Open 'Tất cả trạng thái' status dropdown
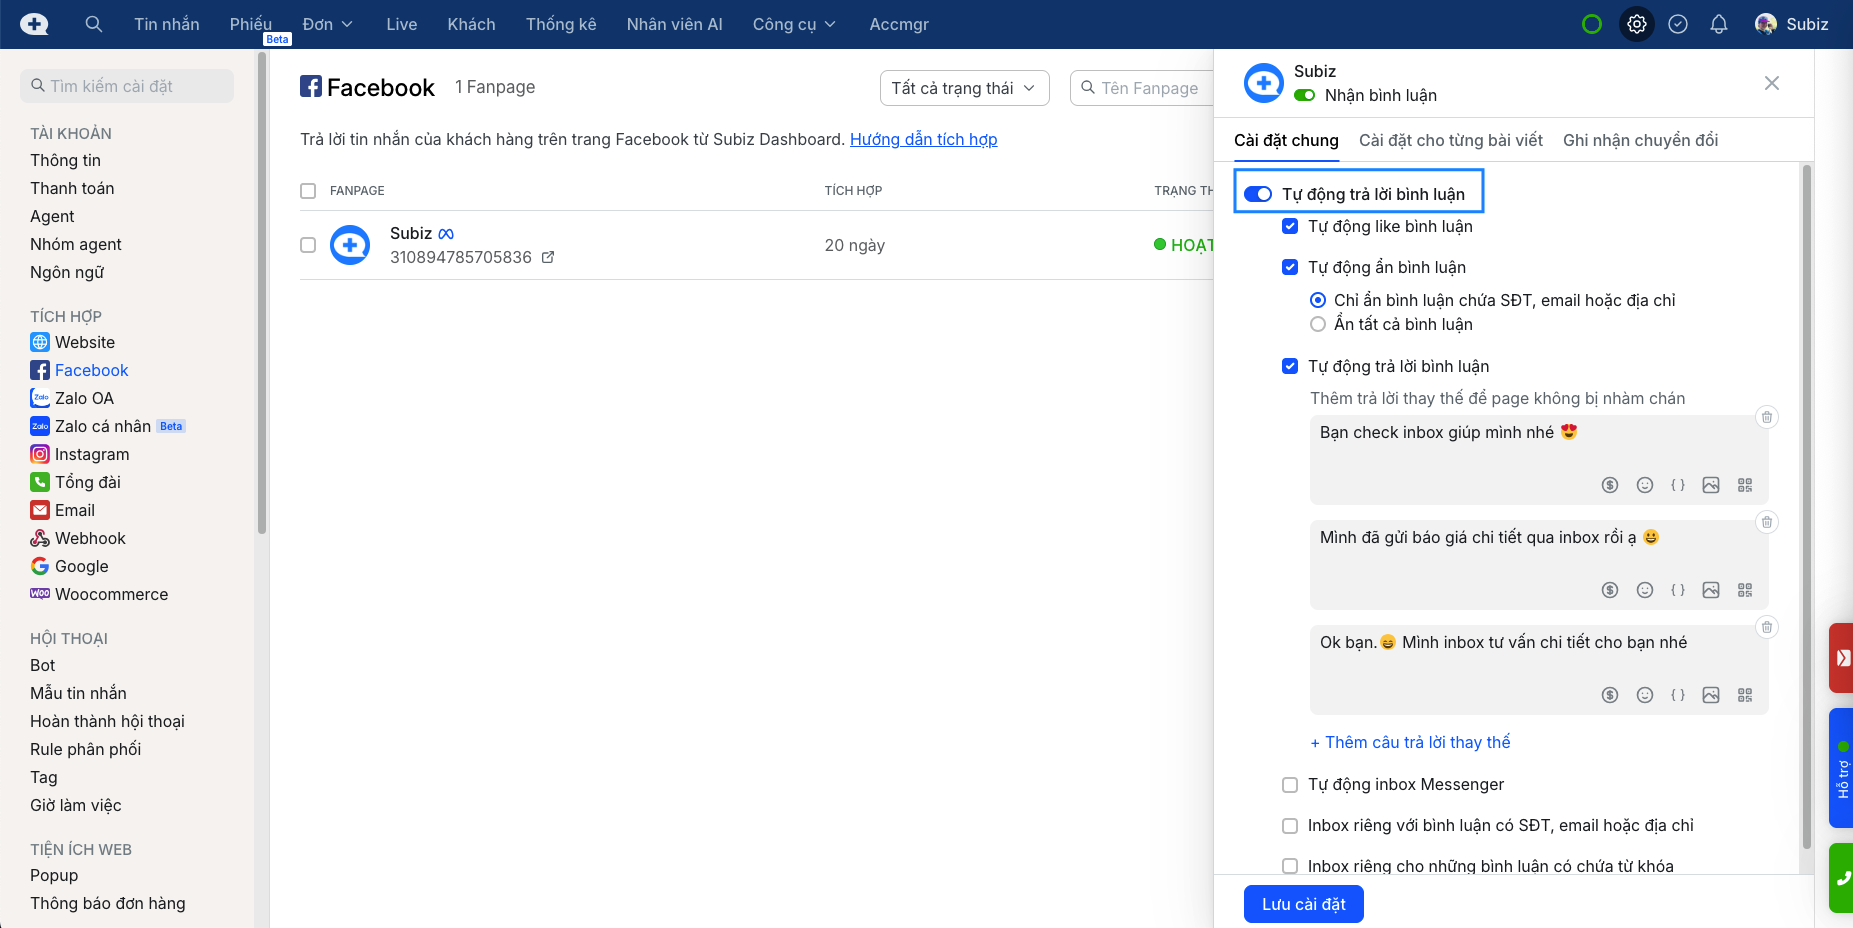This screenshot has height=928, width=1853. point(964,88)
